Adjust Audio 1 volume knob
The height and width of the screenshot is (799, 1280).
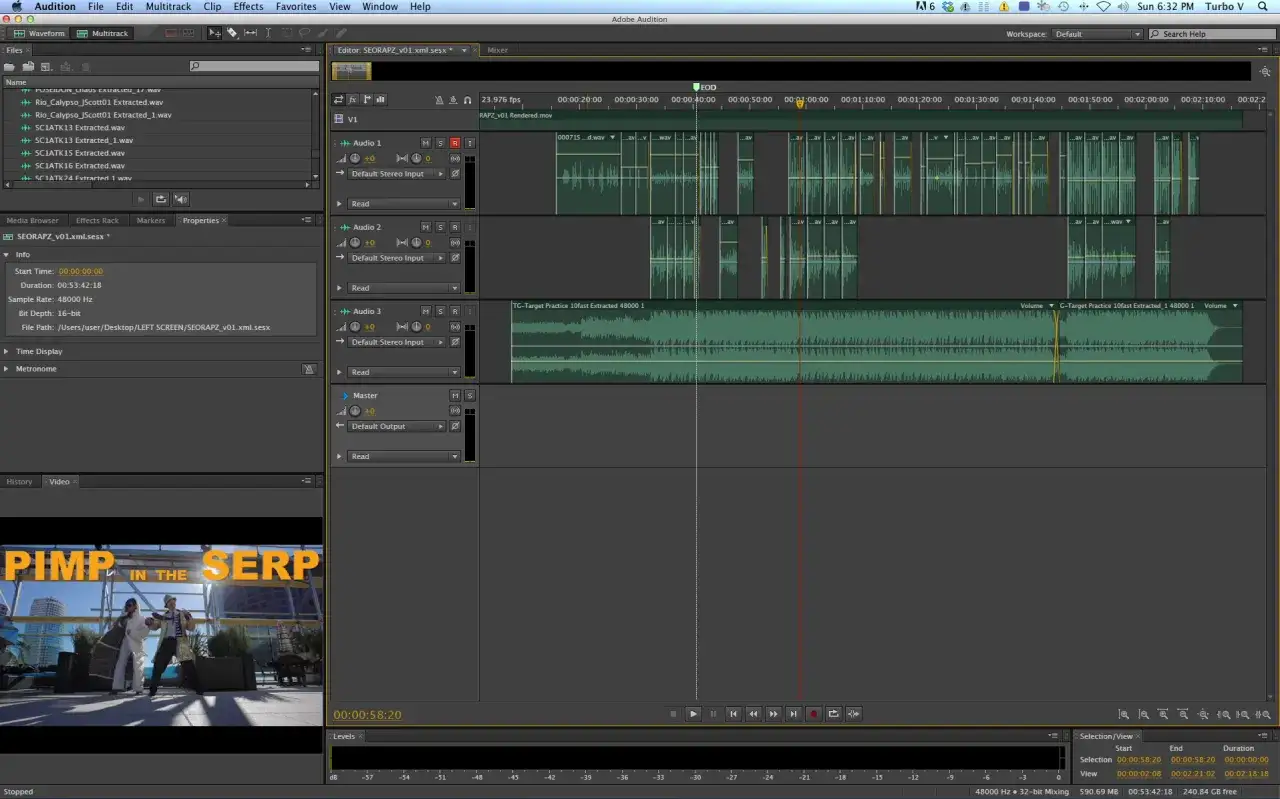click(354, 158)
